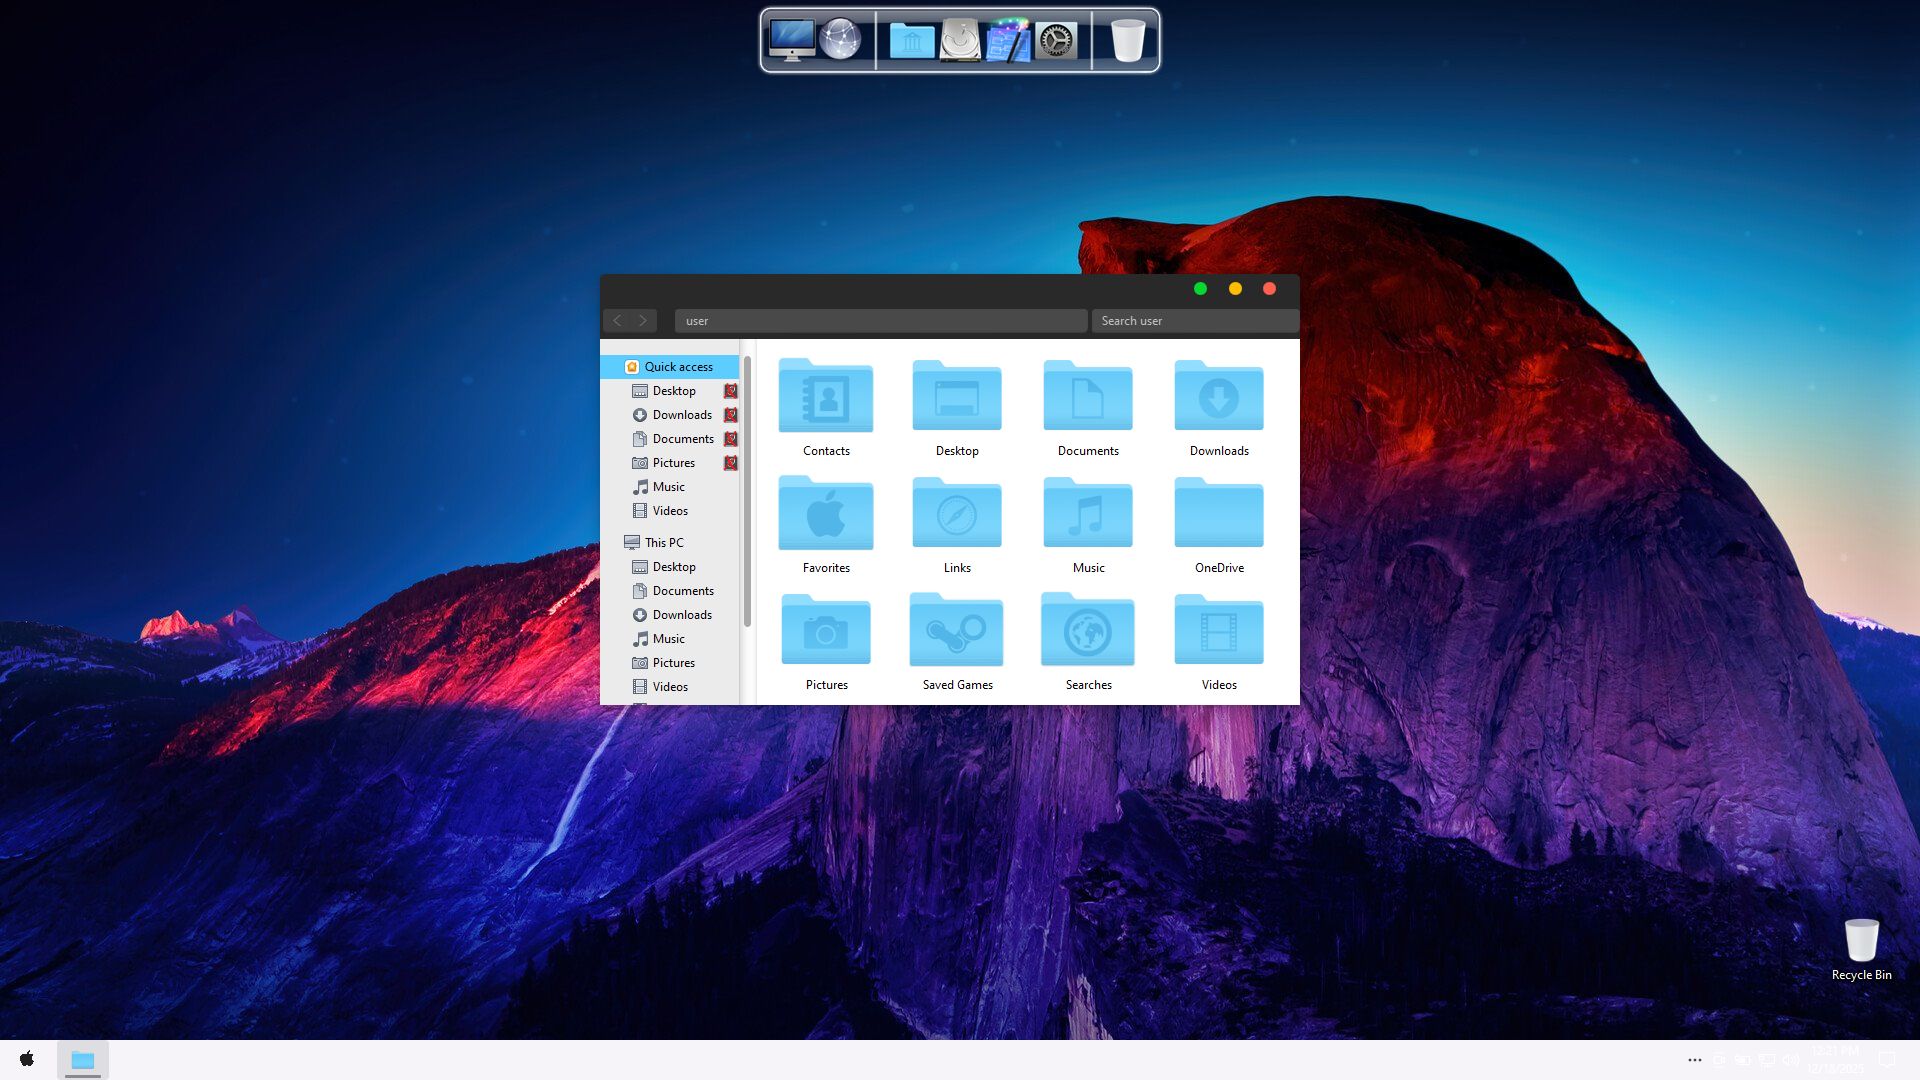Select Videos under This PC
The width and height of the screenshot is (1920, 1080).
point(670,687)
